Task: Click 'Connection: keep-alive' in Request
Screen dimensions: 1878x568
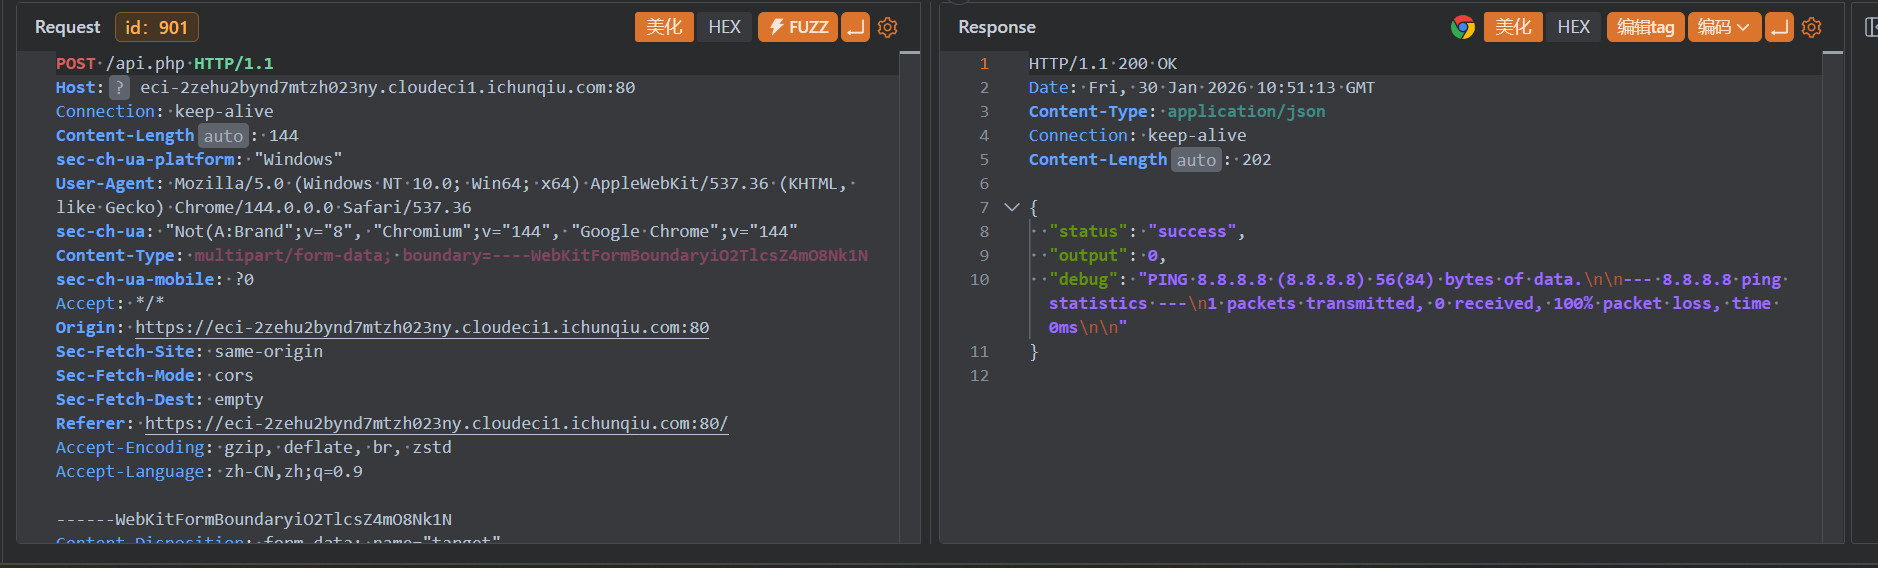Action: 165,112
